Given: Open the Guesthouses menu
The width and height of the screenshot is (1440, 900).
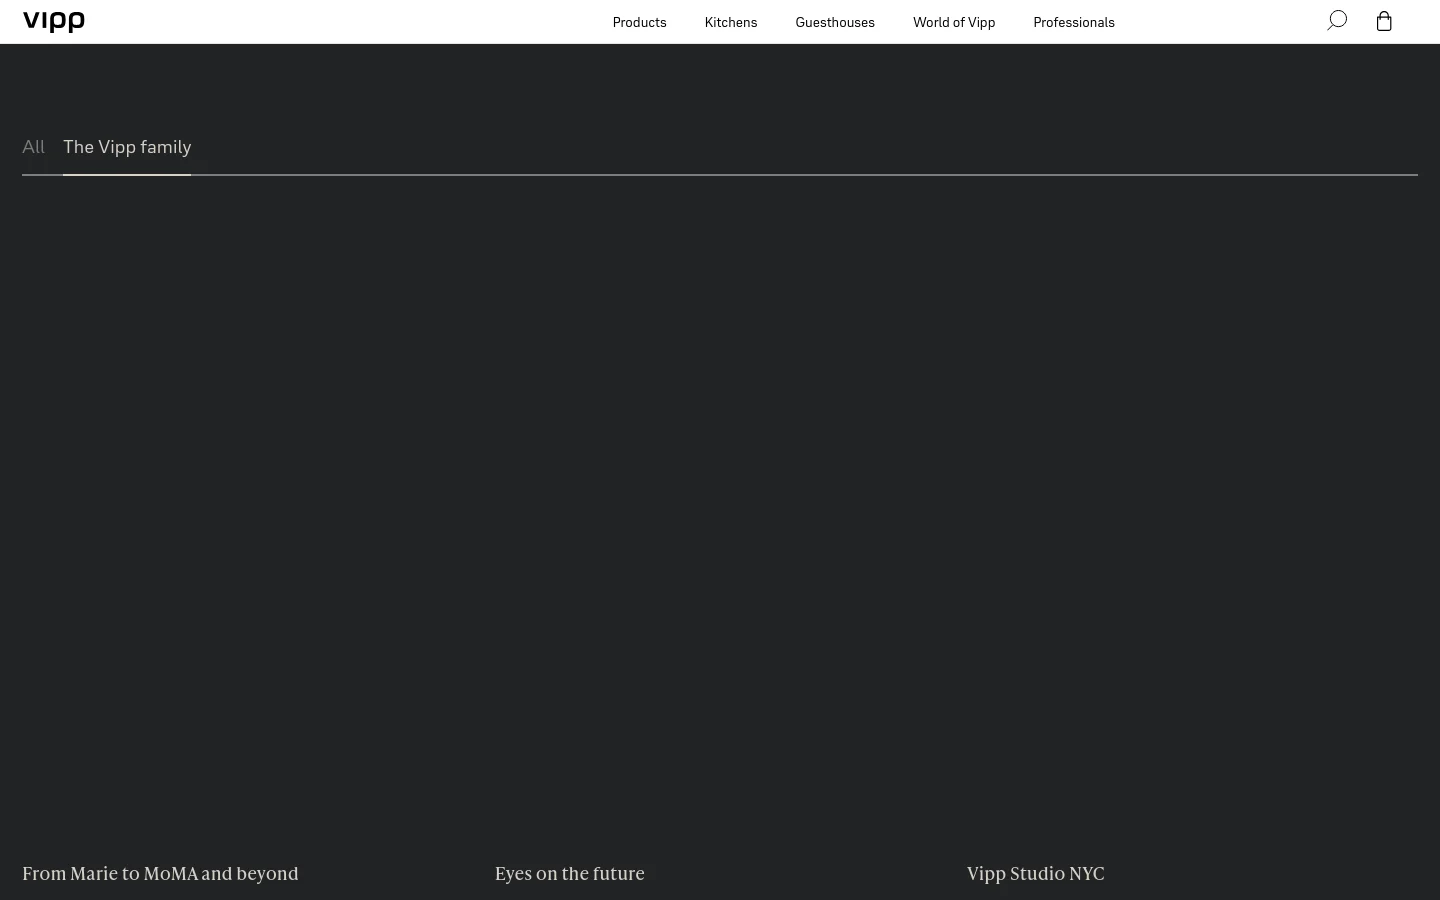Looking at the screenshot, I should point(835,22).
